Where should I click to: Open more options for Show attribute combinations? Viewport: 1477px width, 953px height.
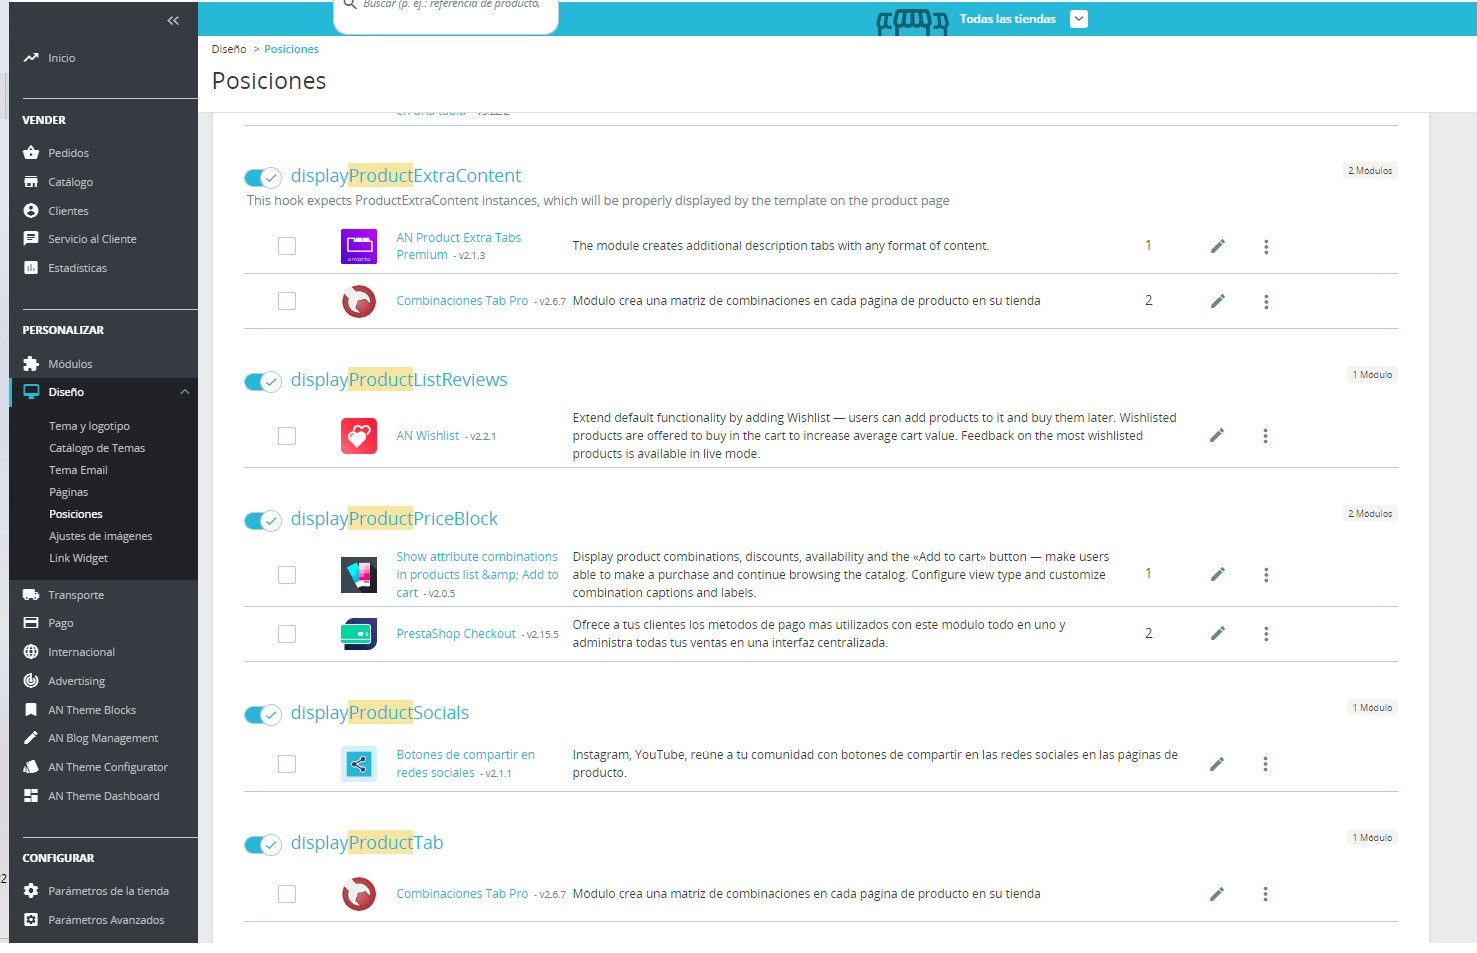pyautogui.click(x=1266, y=575)
